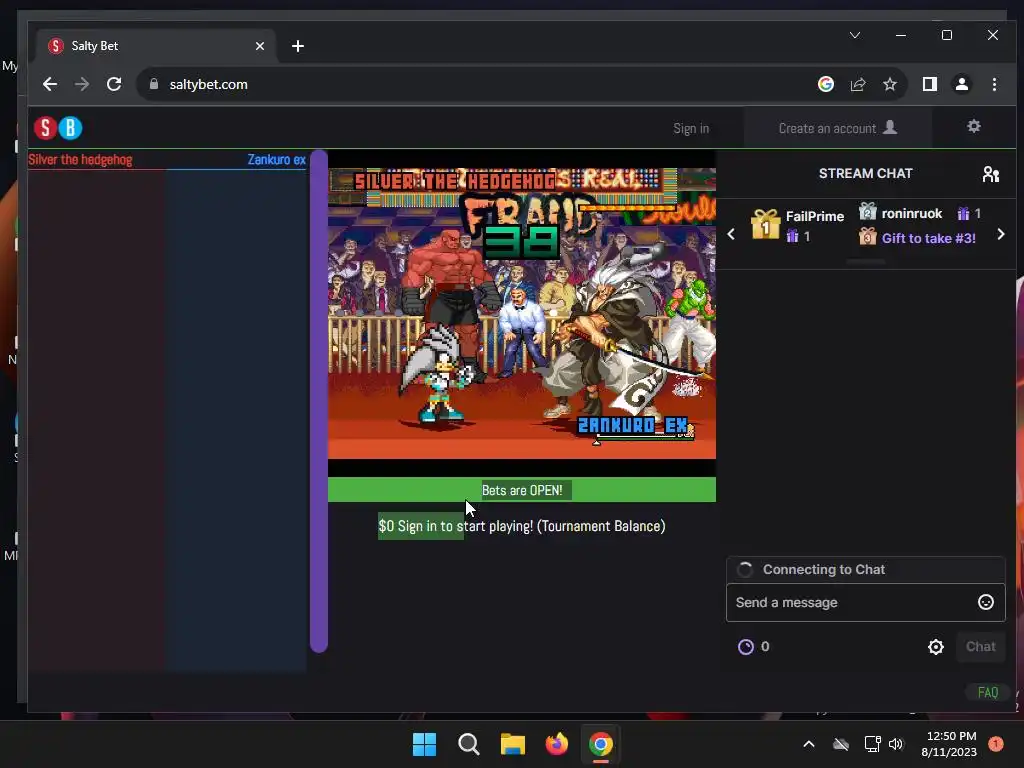
Task: Click the Google icon in address bar
Action: click(x=825, y=84)
